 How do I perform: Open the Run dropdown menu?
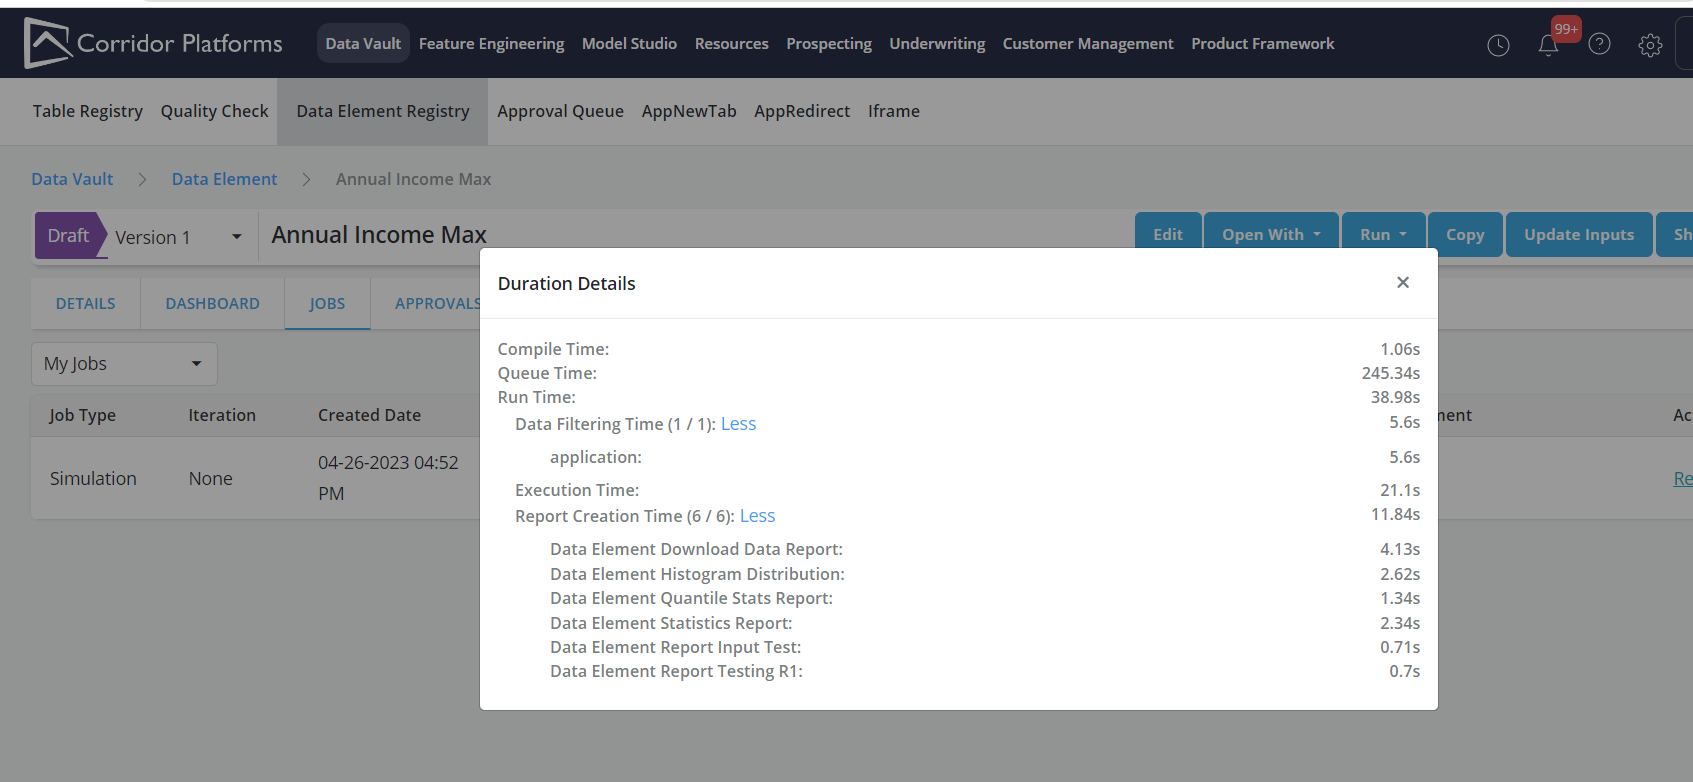(x=1383, y=235)
